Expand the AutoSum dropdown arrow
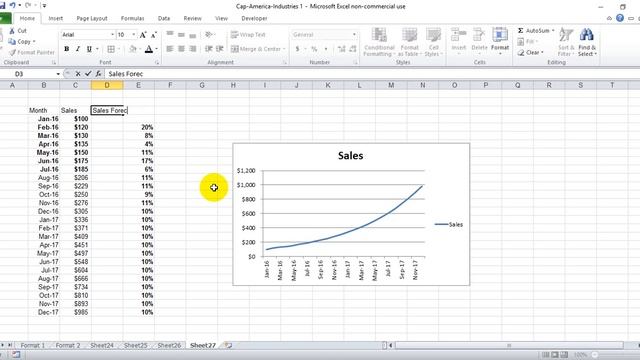Screen dimensions: 640x360 [553, 31]
